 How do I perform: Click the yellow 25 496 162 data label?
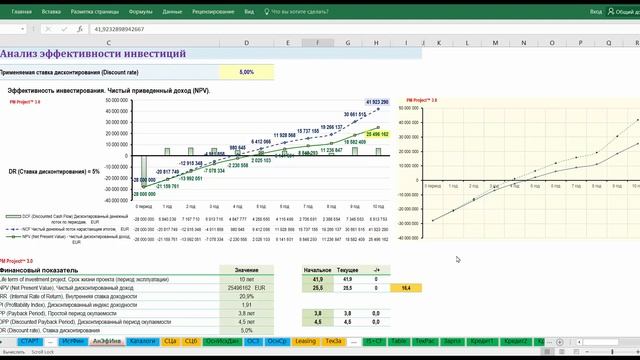click(x=377, y=134)
